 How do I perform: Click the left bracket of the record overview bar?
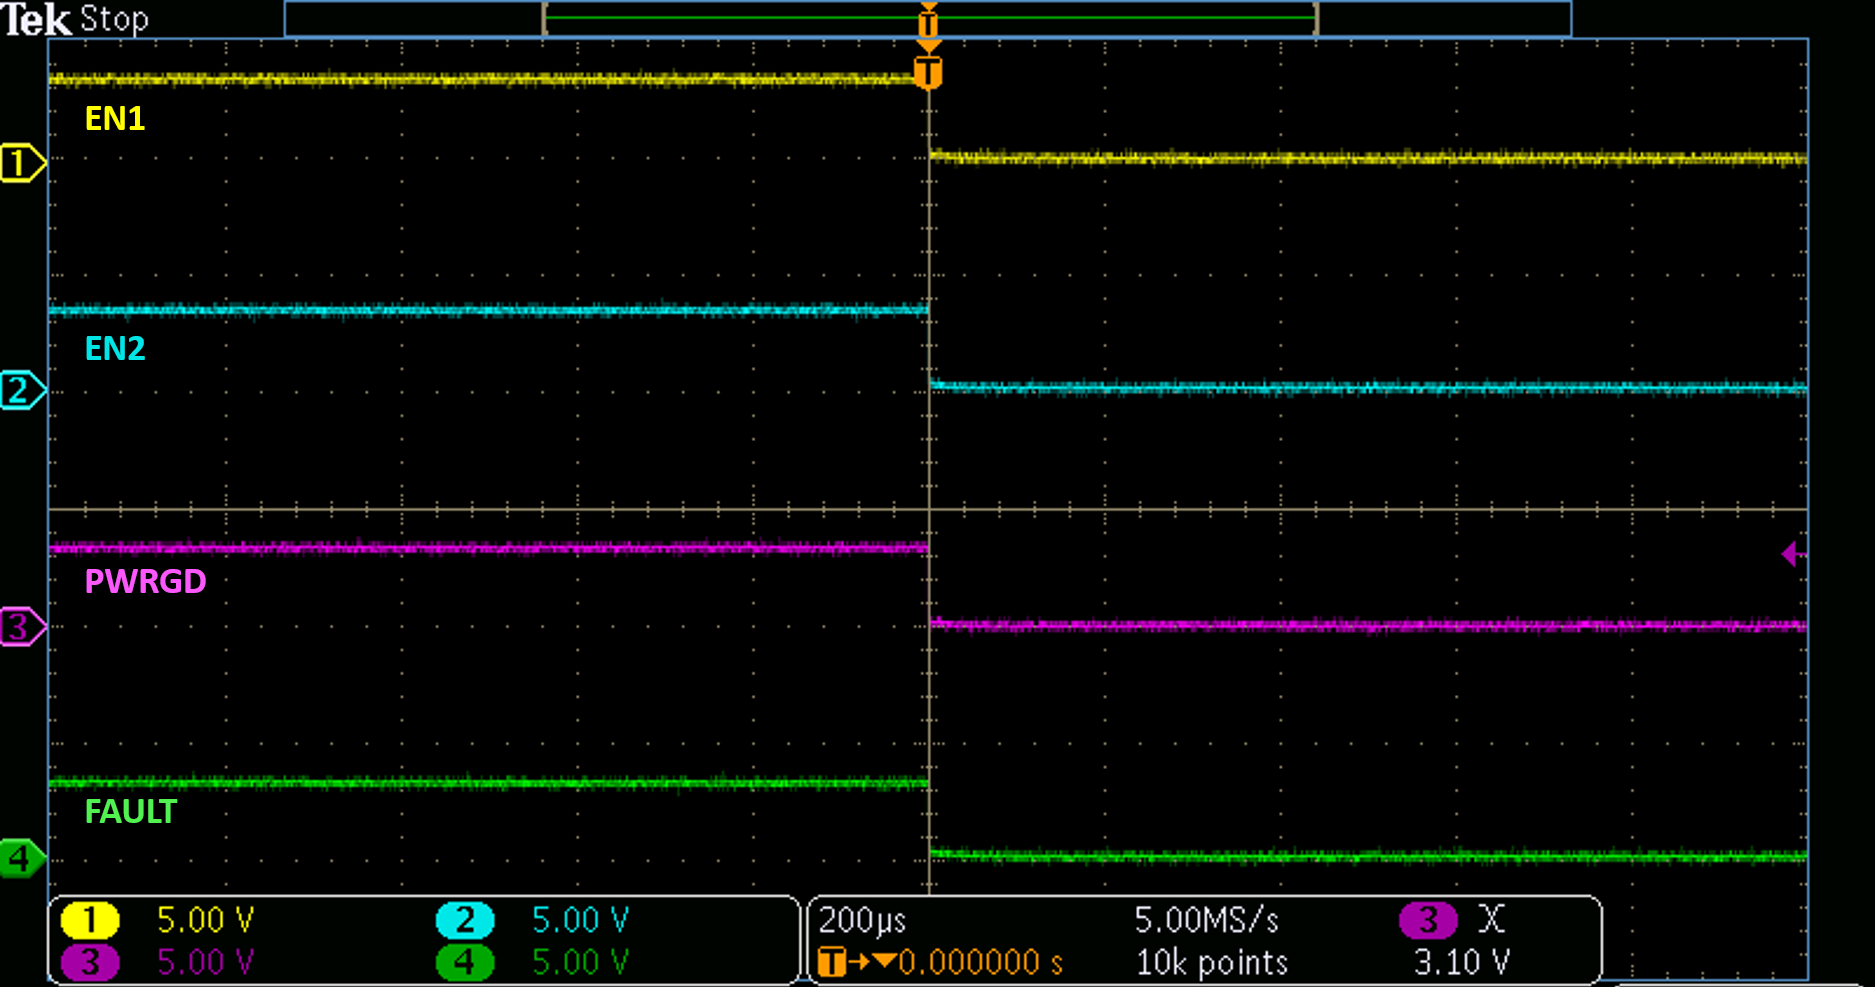click(x=545, y=19)
